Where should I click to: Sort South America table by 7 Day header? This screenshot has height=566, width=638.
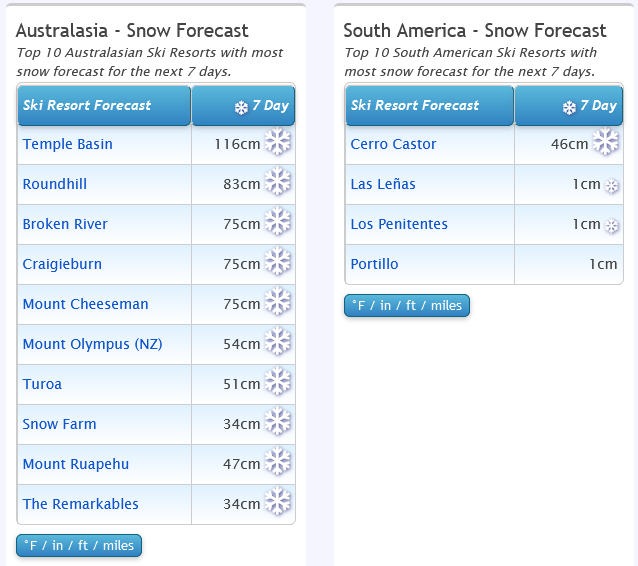569,105
